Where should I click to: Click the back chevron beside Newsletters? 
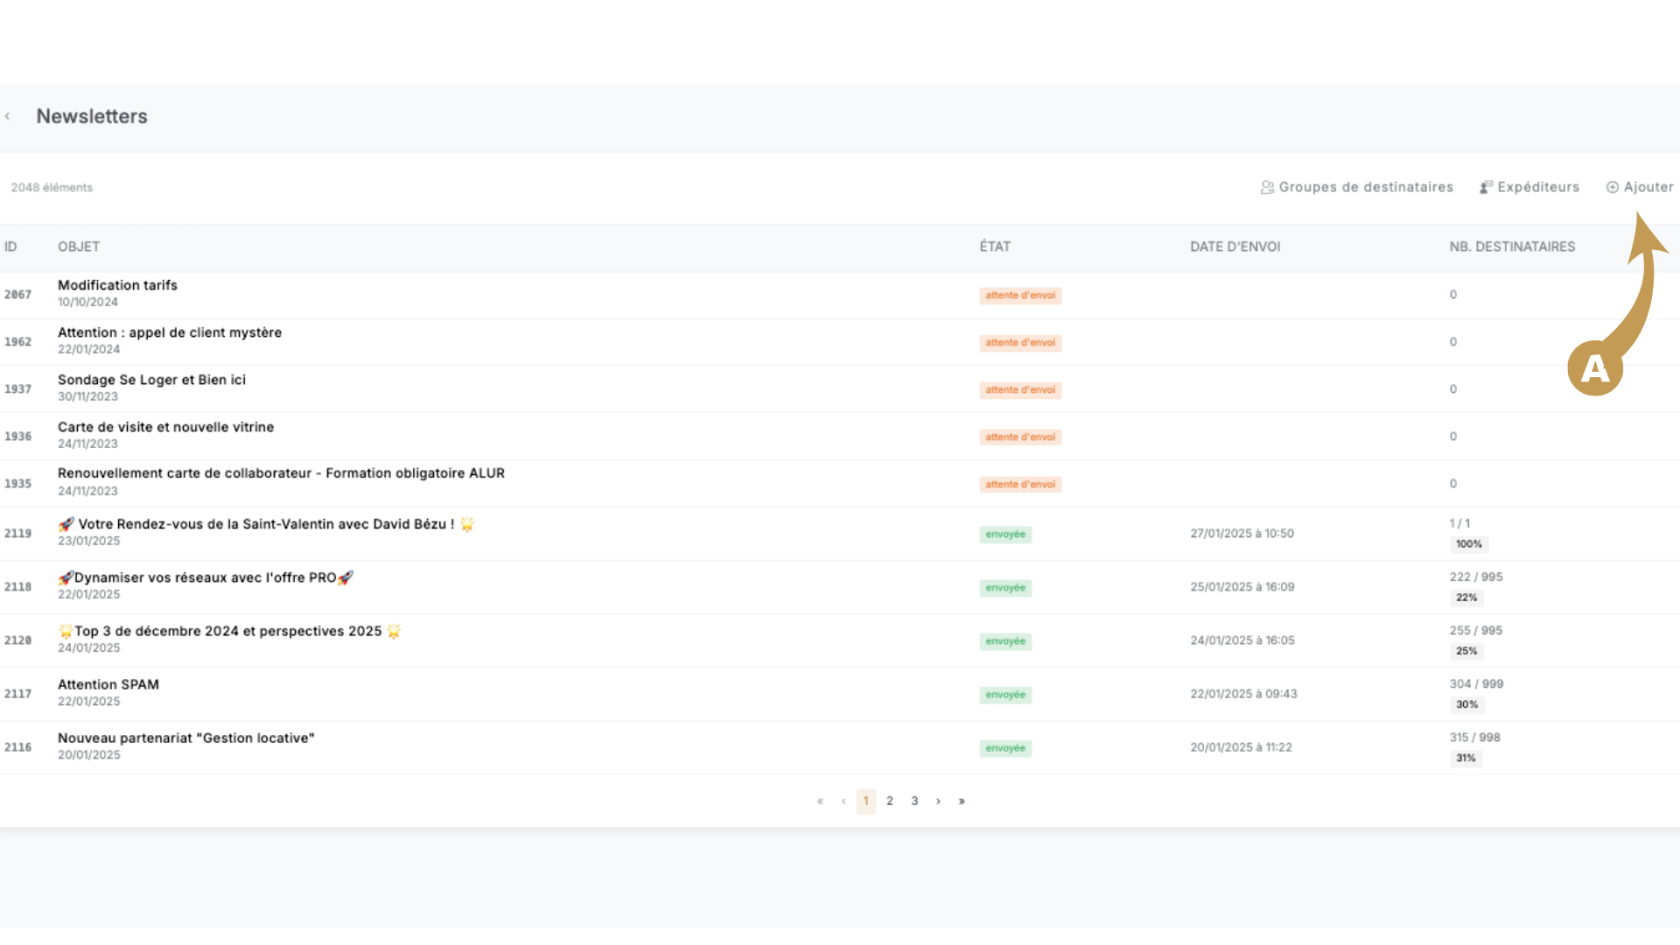(x=8, y=117)
